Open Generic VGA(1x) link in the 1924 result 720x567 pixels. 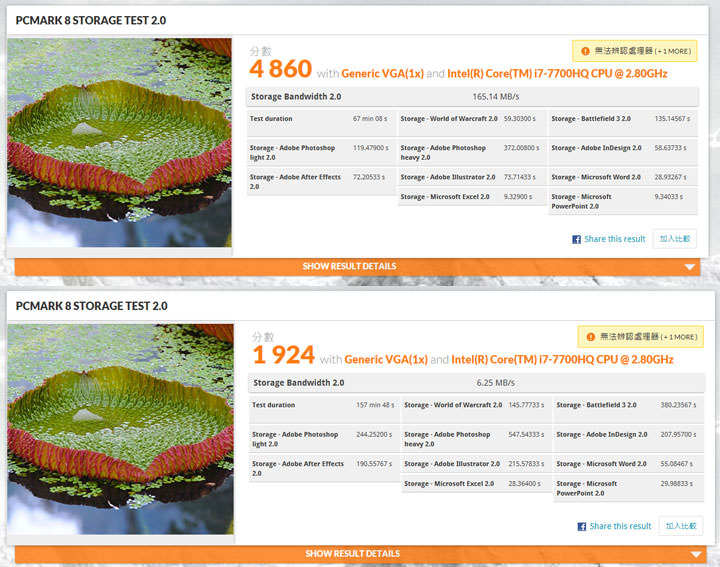coord(387,360)
